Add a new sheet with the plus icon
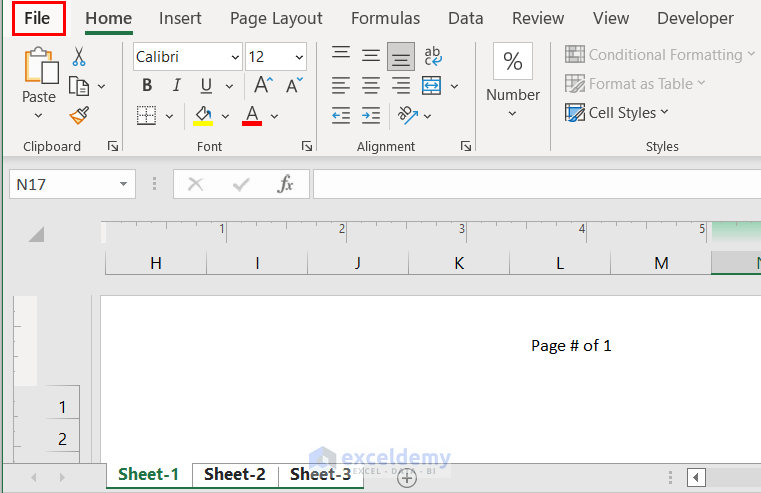The height and width of the screenshot is (493, 761). click(x=406, y=478)
